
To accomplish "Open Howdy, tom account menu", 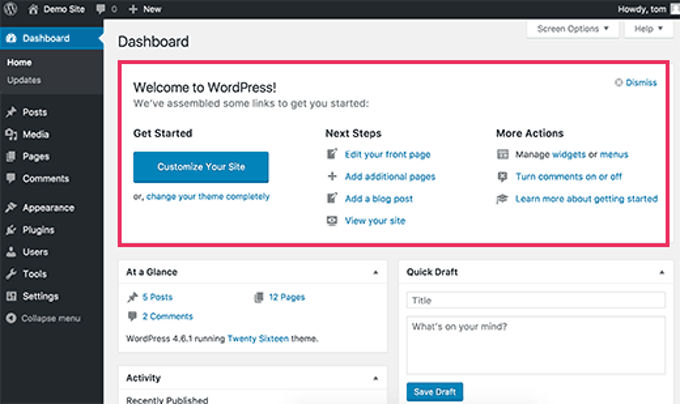I will (x=648, y=9).
